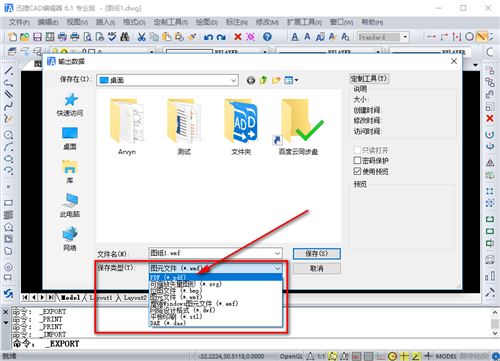Screen dimensions: 500x361
Task: Switch to the Layout2 tab
Action: pos(135,297)
